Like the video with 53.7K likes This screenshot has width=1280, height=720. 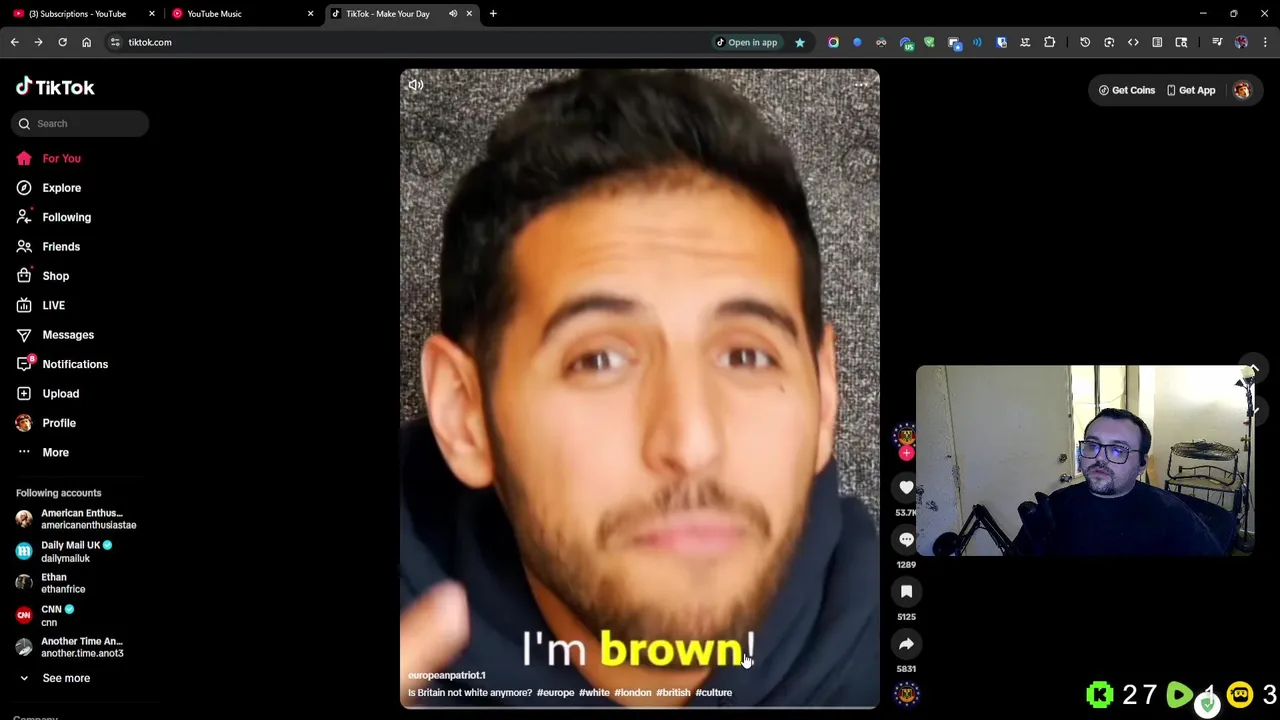(906, 487)
